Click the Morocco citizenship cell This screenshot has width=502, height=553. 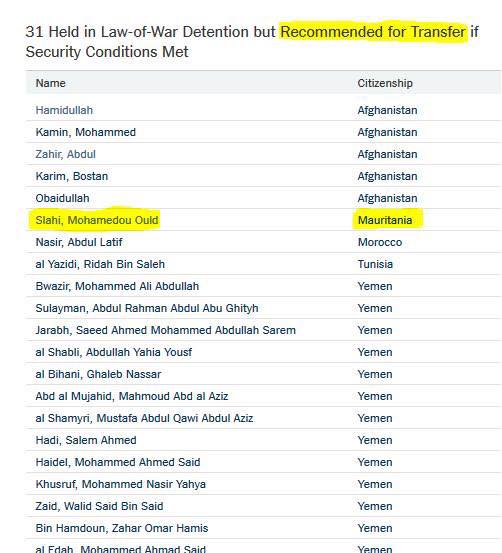[380, 242]
